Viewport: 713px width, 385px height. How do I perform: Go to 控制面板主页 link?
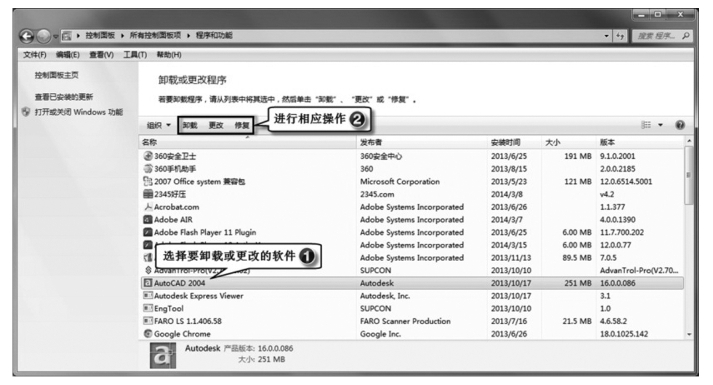(x=56, y=75)
